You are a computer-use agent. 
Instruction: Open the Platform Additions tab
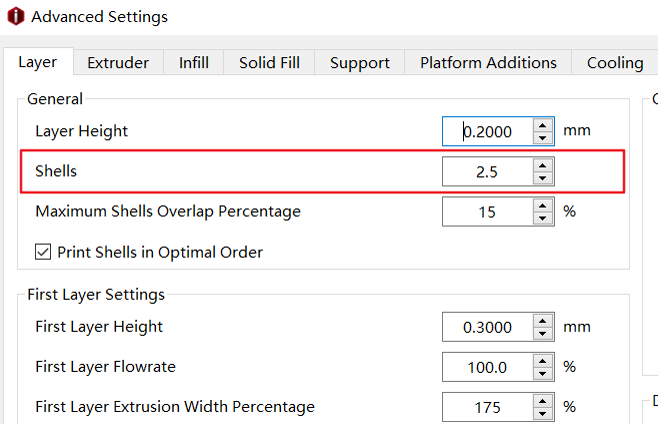coord(488,63)
